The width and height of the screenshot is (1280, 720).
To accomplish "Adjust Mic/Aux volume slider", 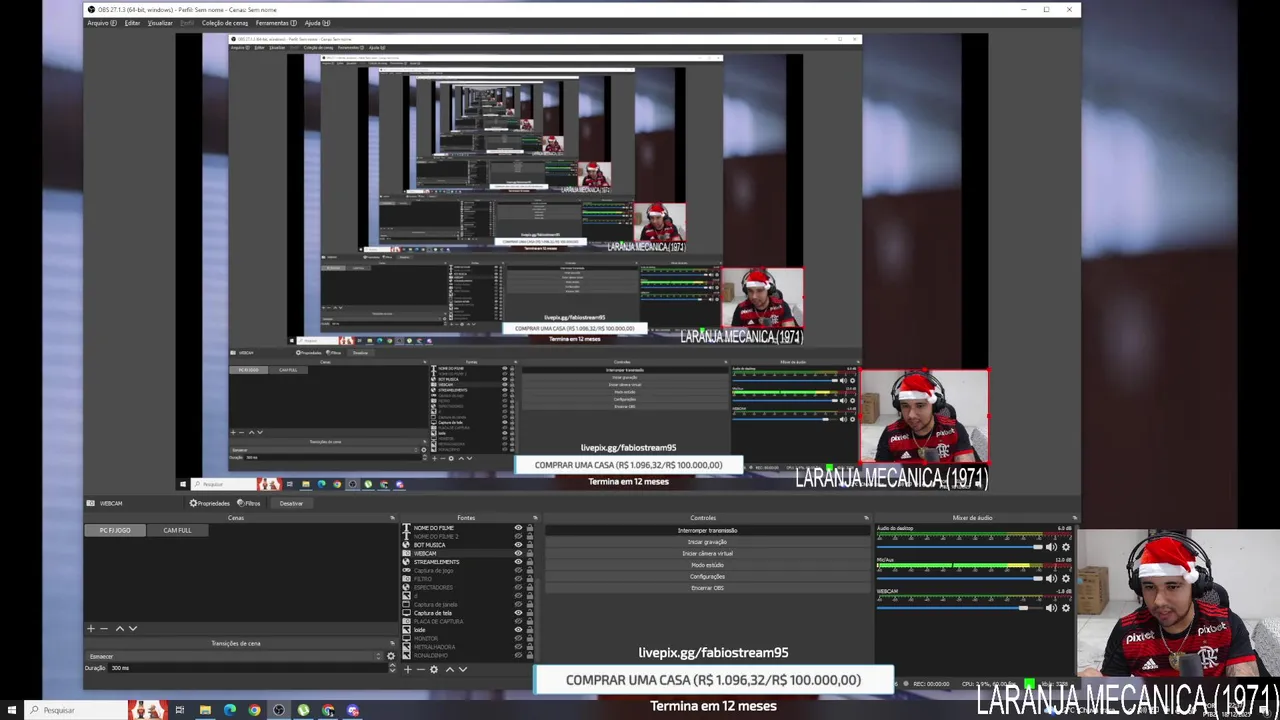I will click(959, 578).
